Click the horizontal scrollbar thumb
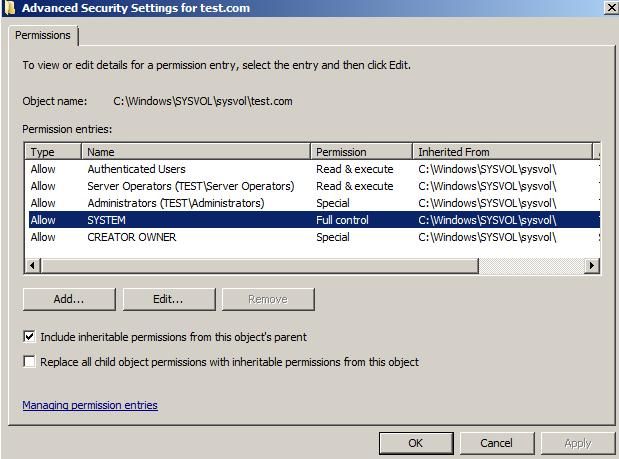 [259, 266]
